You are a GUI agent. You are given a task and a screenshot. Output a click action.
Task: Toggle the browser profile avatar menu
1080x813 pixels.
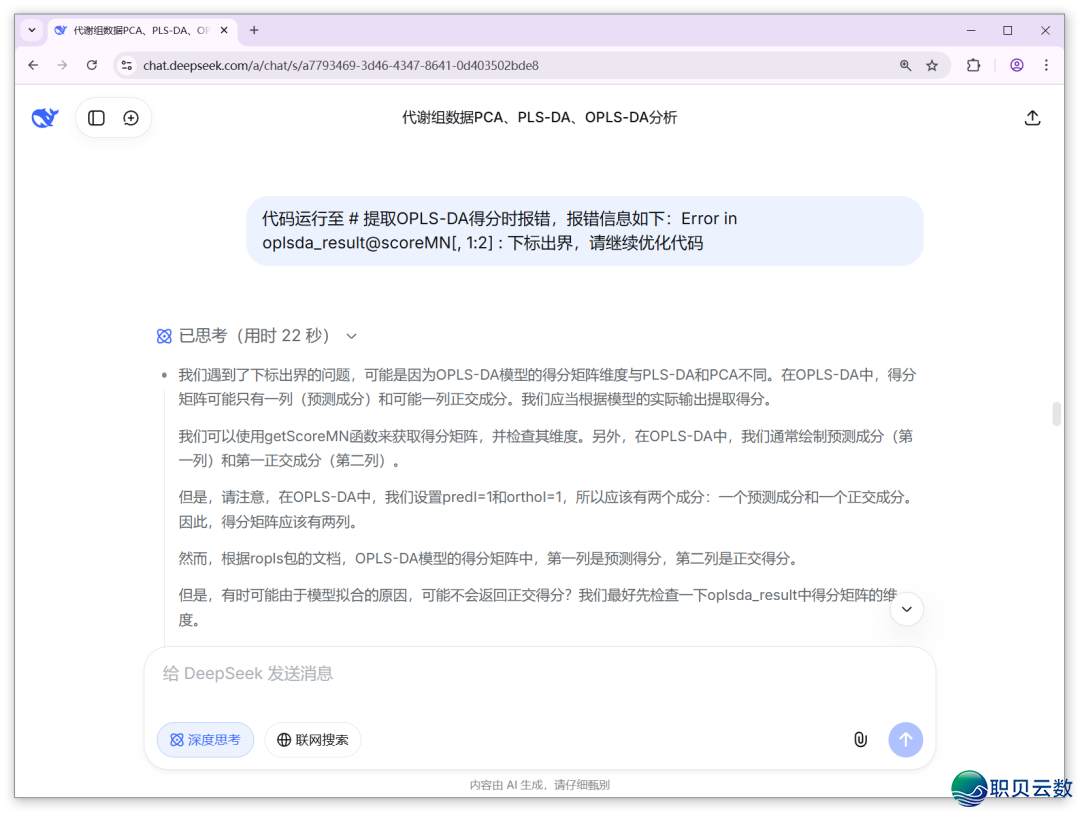click(x=1017, y=64)
